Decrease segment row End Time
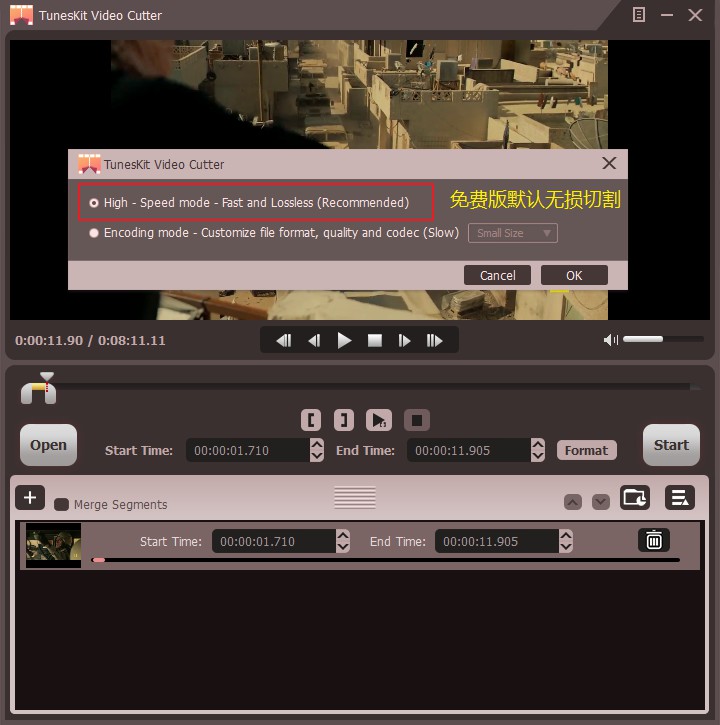 (x=566, y=547)
